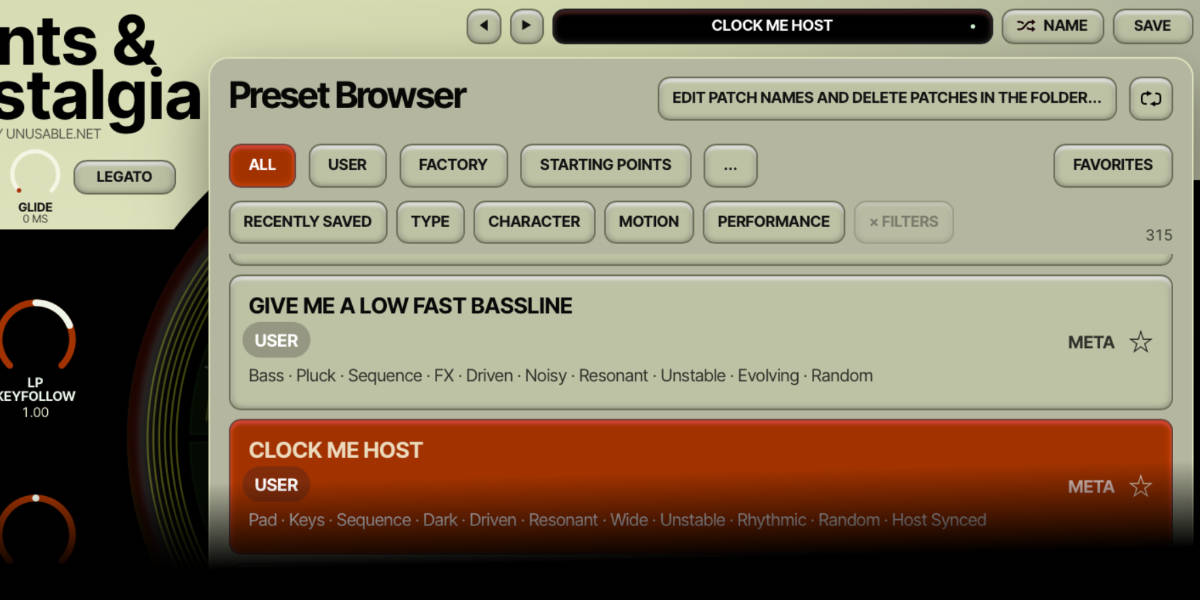
Task: Expand the TYPE filter group
Action: pos(430,222)
